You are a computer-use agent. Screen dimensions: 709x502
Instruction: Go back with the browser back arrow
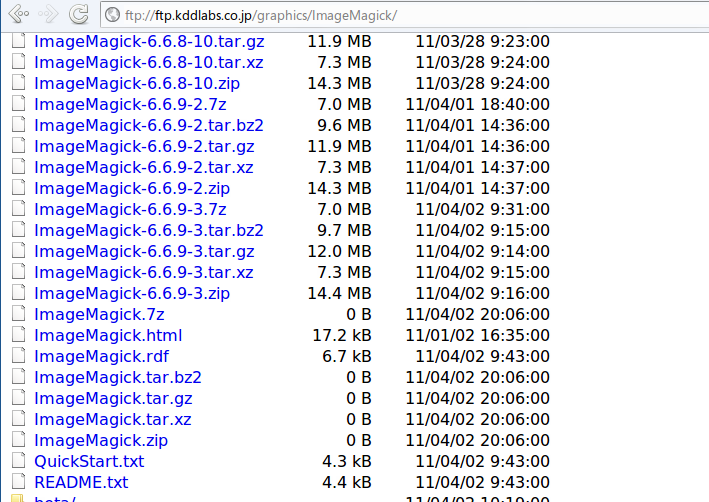(19, 14)
